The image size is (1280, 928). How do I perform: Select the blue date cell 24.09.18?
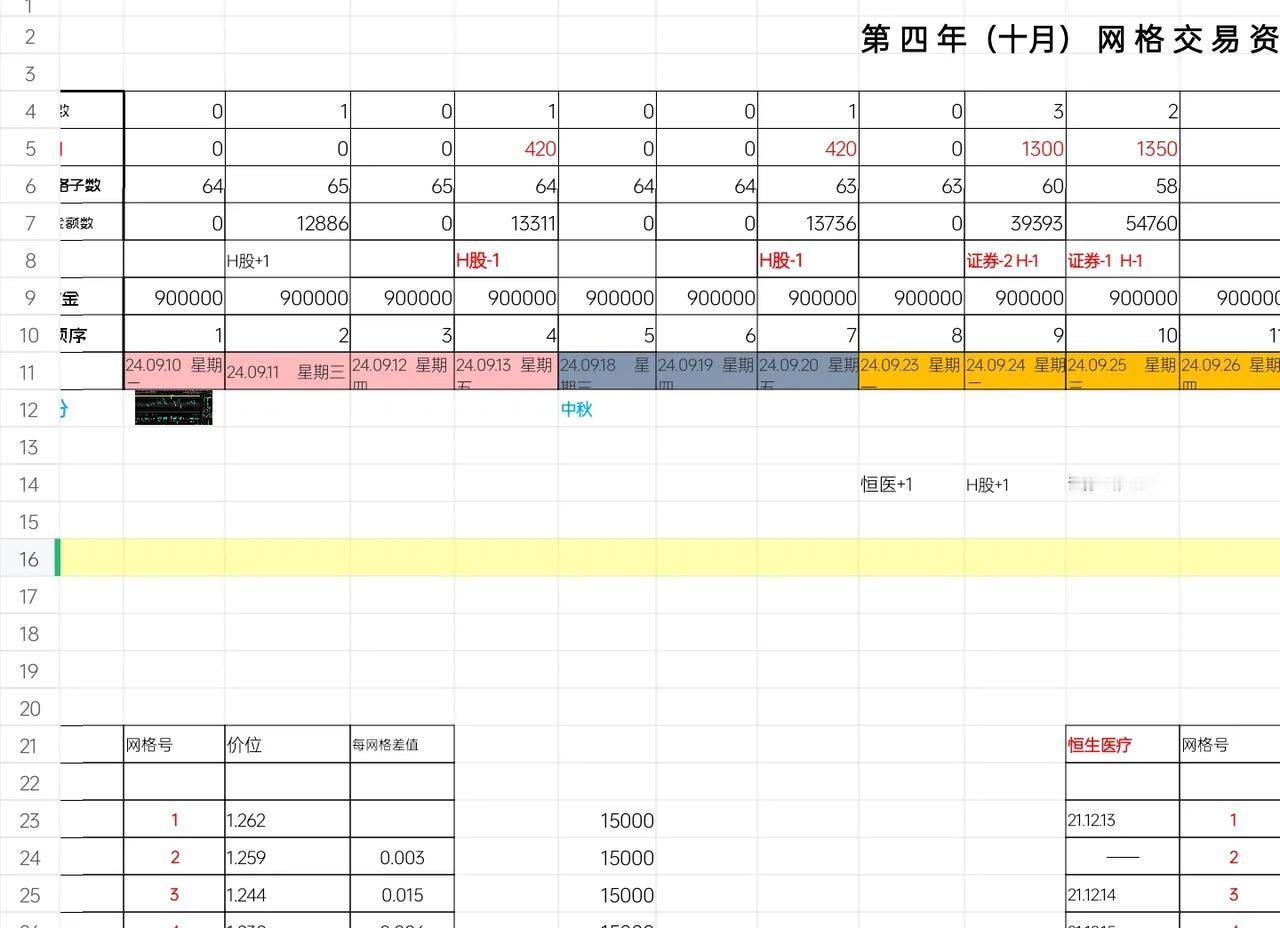coord(607,371)
